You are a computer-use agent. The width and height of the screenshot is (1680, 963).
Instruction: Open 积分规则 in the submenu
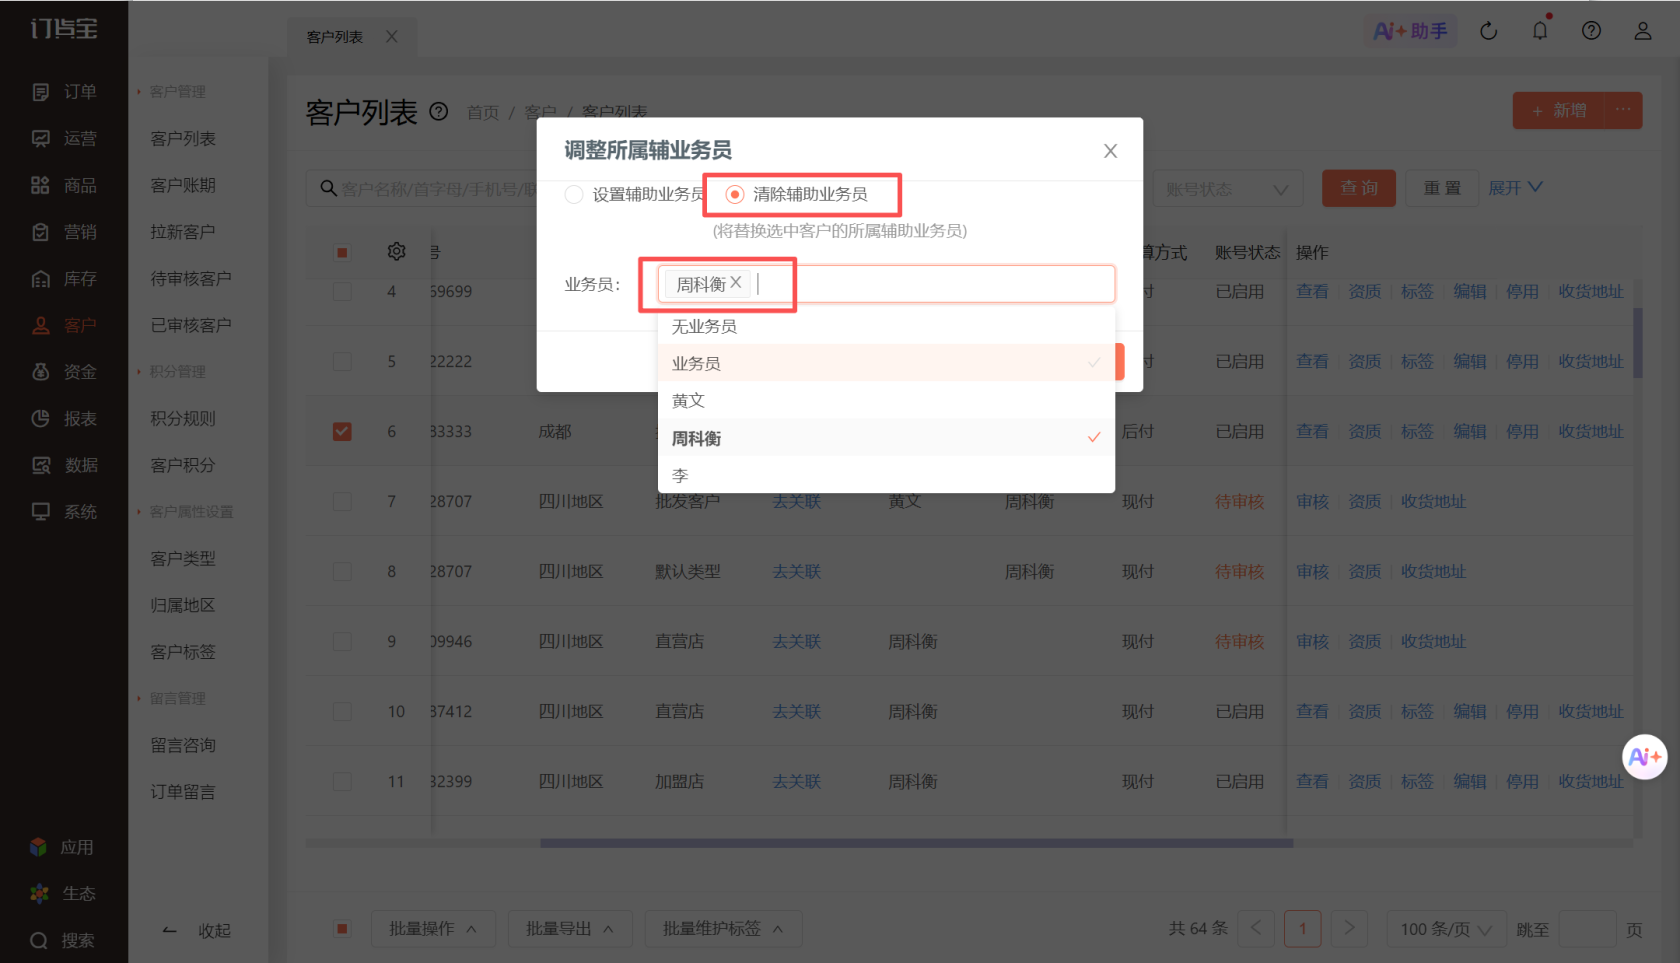pos(183,419)
